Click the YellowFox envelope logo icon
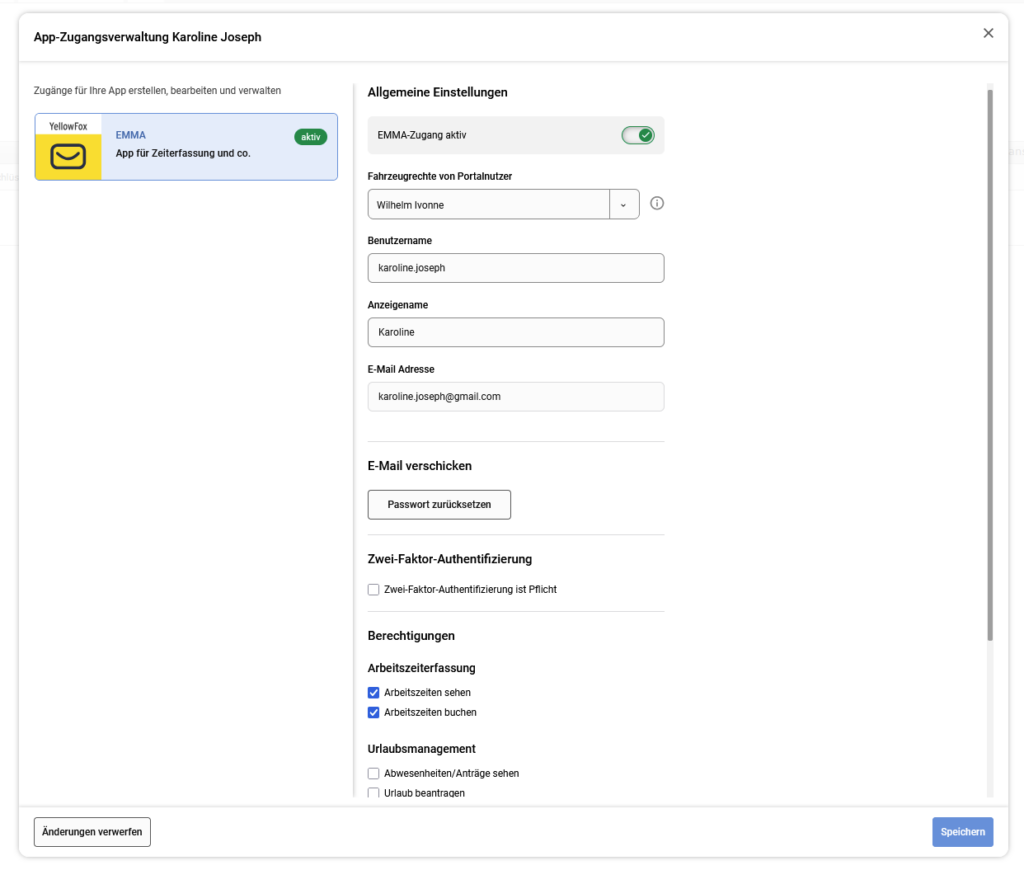The height and width of the screenshot is (870, 1024). (x=68, y=156)
